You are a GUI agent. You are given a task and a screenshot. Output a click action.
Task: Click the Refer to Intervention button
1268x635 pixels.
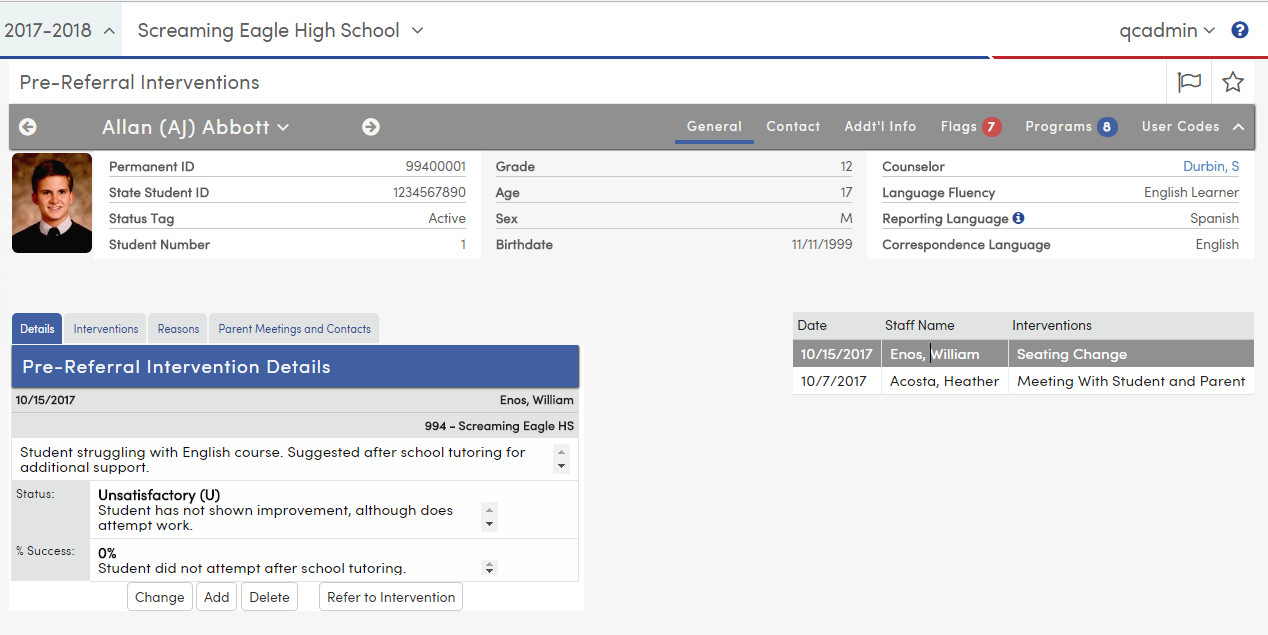(390, 596)
